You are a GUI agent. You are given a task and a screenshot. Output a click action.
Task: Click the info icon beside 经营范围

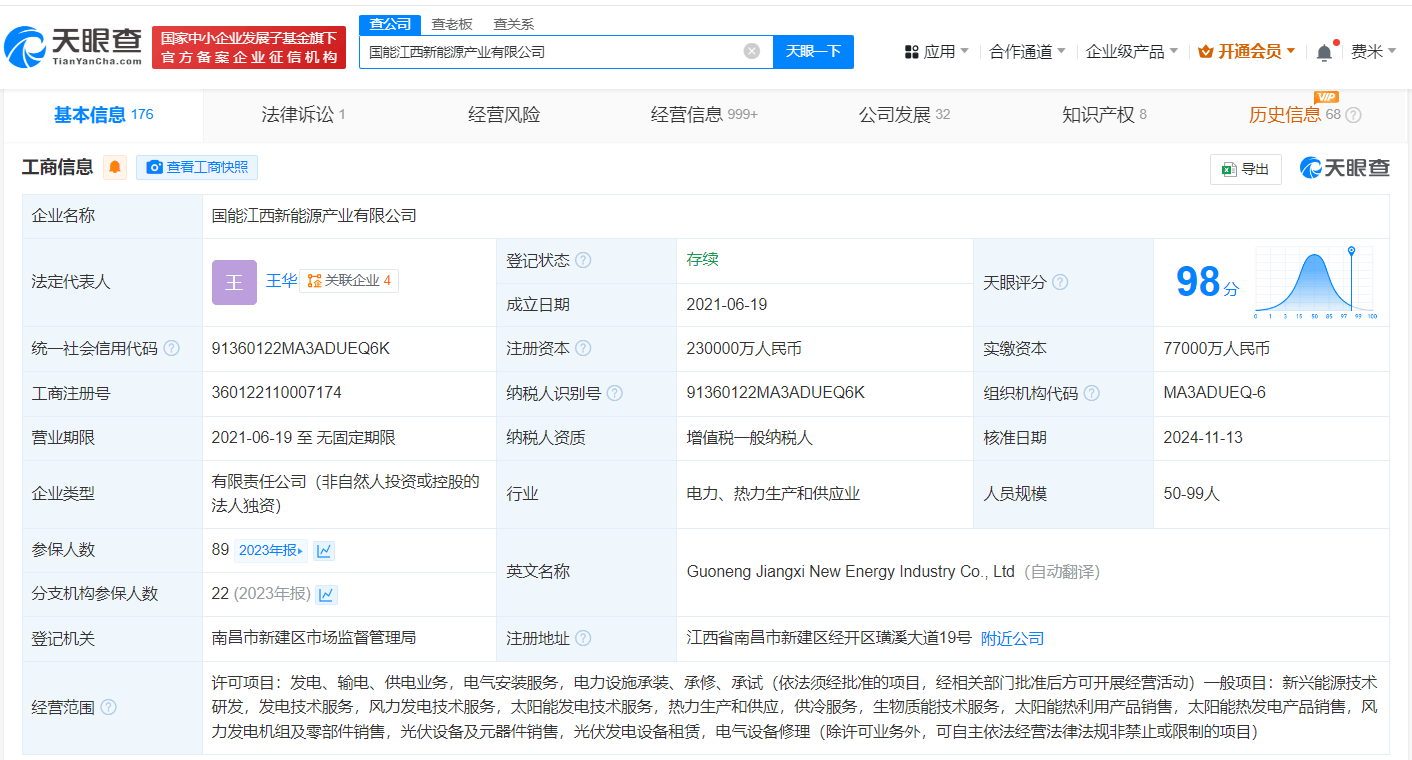click(108, 707)
